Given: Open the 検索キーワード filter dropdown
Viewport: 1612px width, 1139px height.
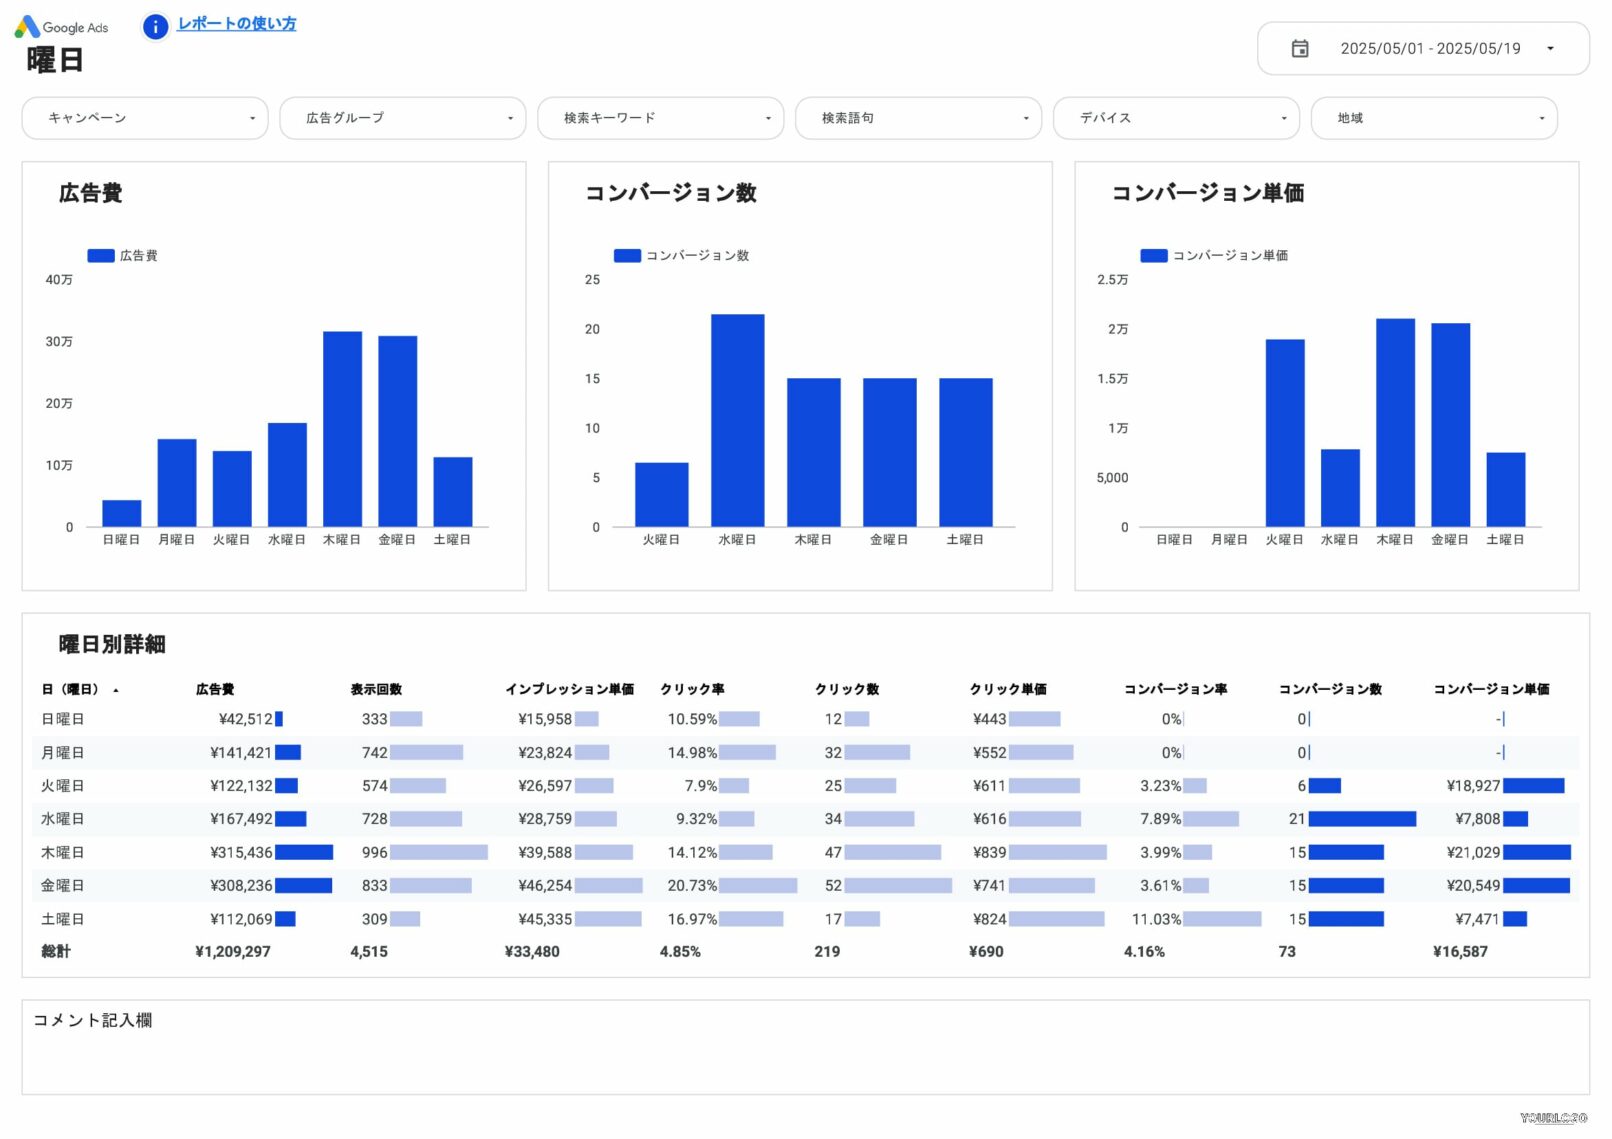Looking at the screenshot, I should pyautogui.click(x=660, y=118).
